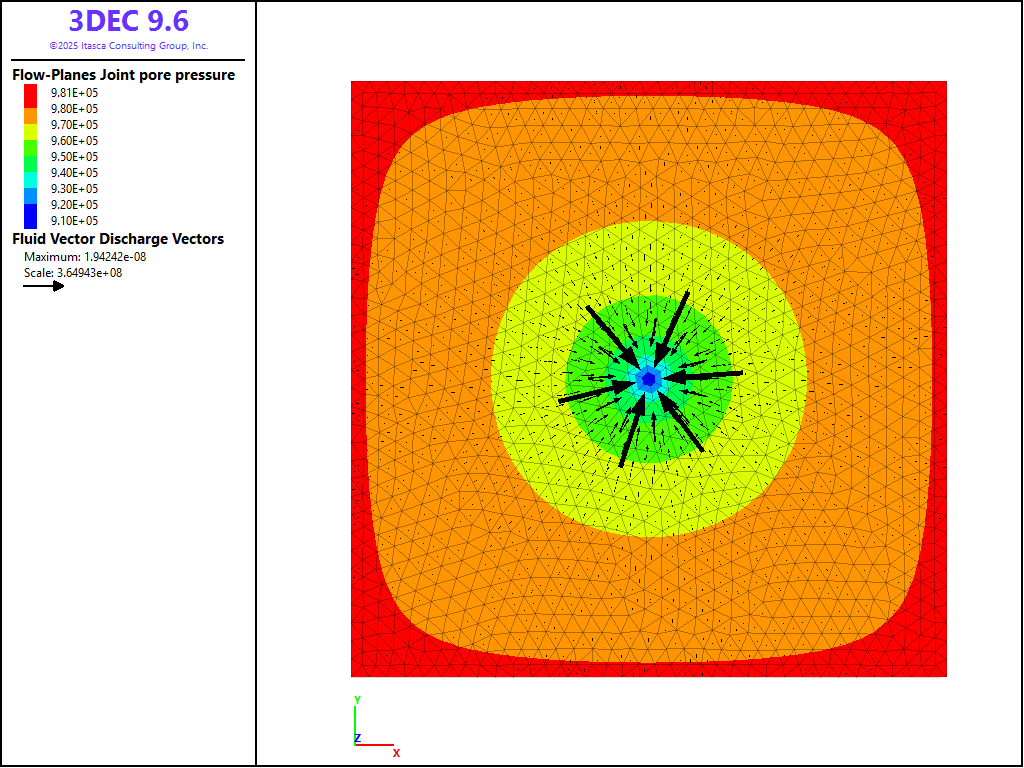Click the Scale 3.64943e+08 value

73,273
